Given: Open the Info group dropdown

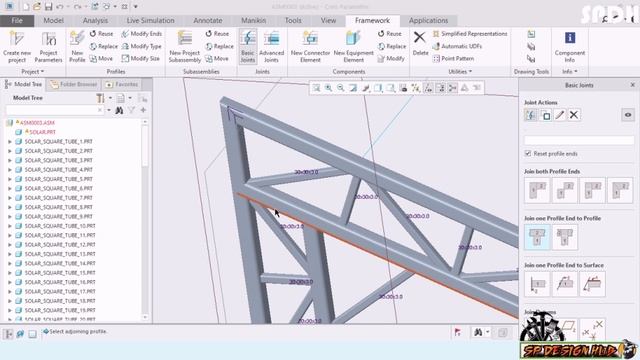Looking at the screenshot, I should pyautogui.click(x=570, y=71).
